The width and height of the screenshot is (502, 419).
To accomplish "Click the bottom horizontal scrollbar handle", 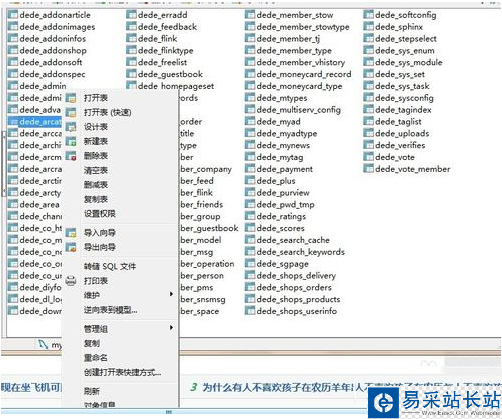I will pyautogui.click(x=169, y=412).
